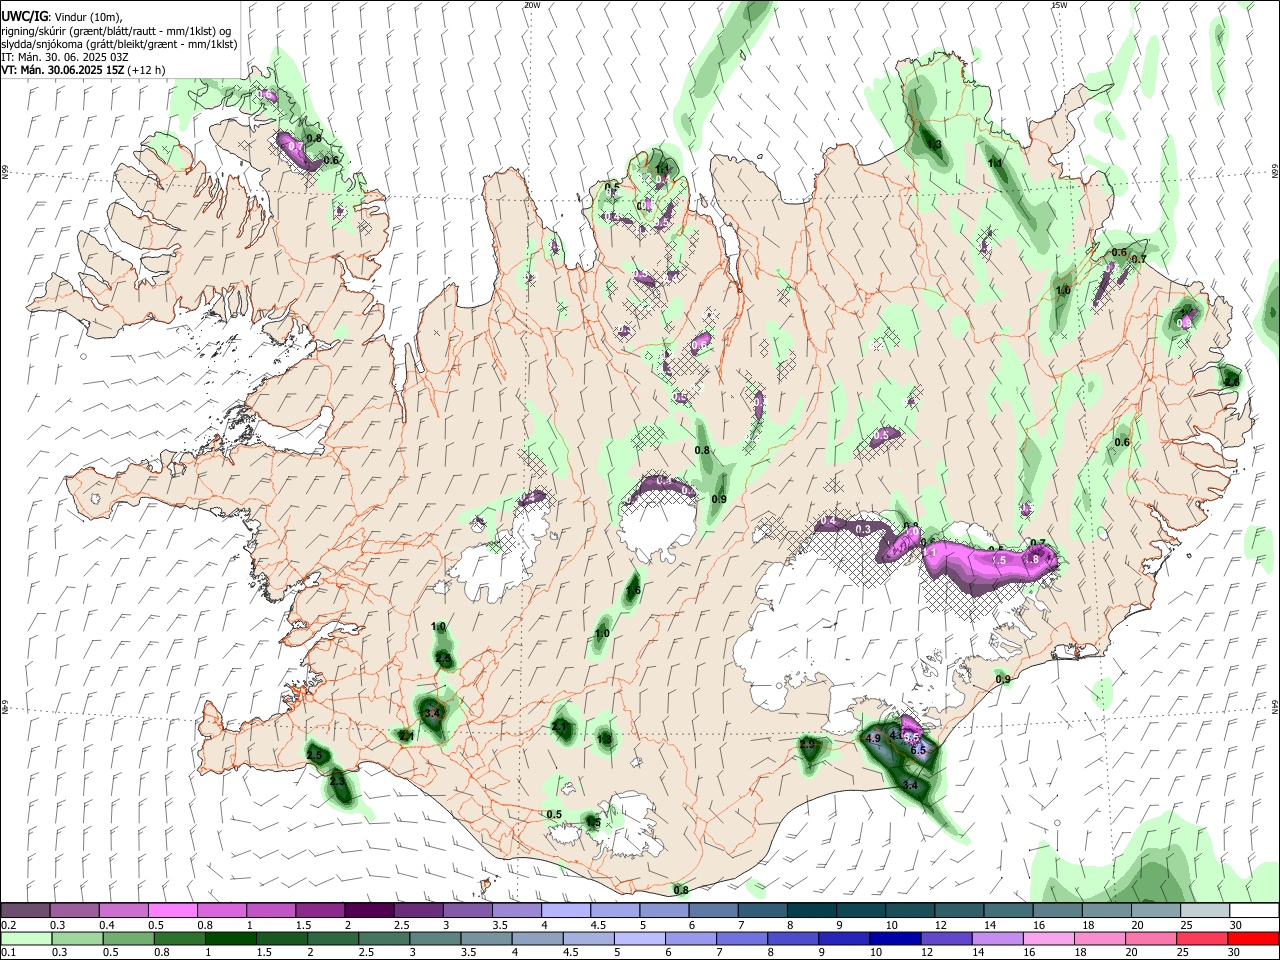Select the 1.1 value in the northeast

(995, 163)
